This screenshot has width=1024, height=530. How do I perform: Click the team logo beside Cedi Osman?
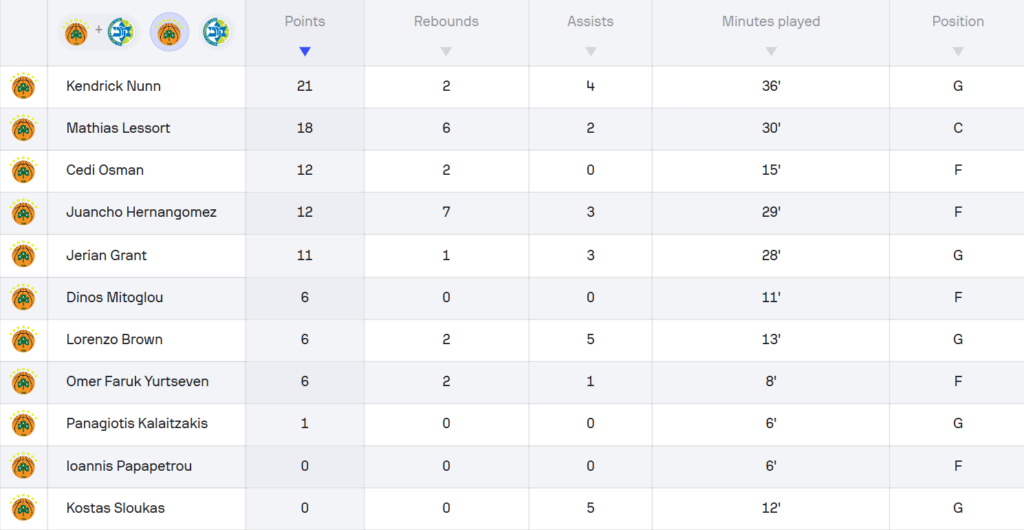click(23, 171)
